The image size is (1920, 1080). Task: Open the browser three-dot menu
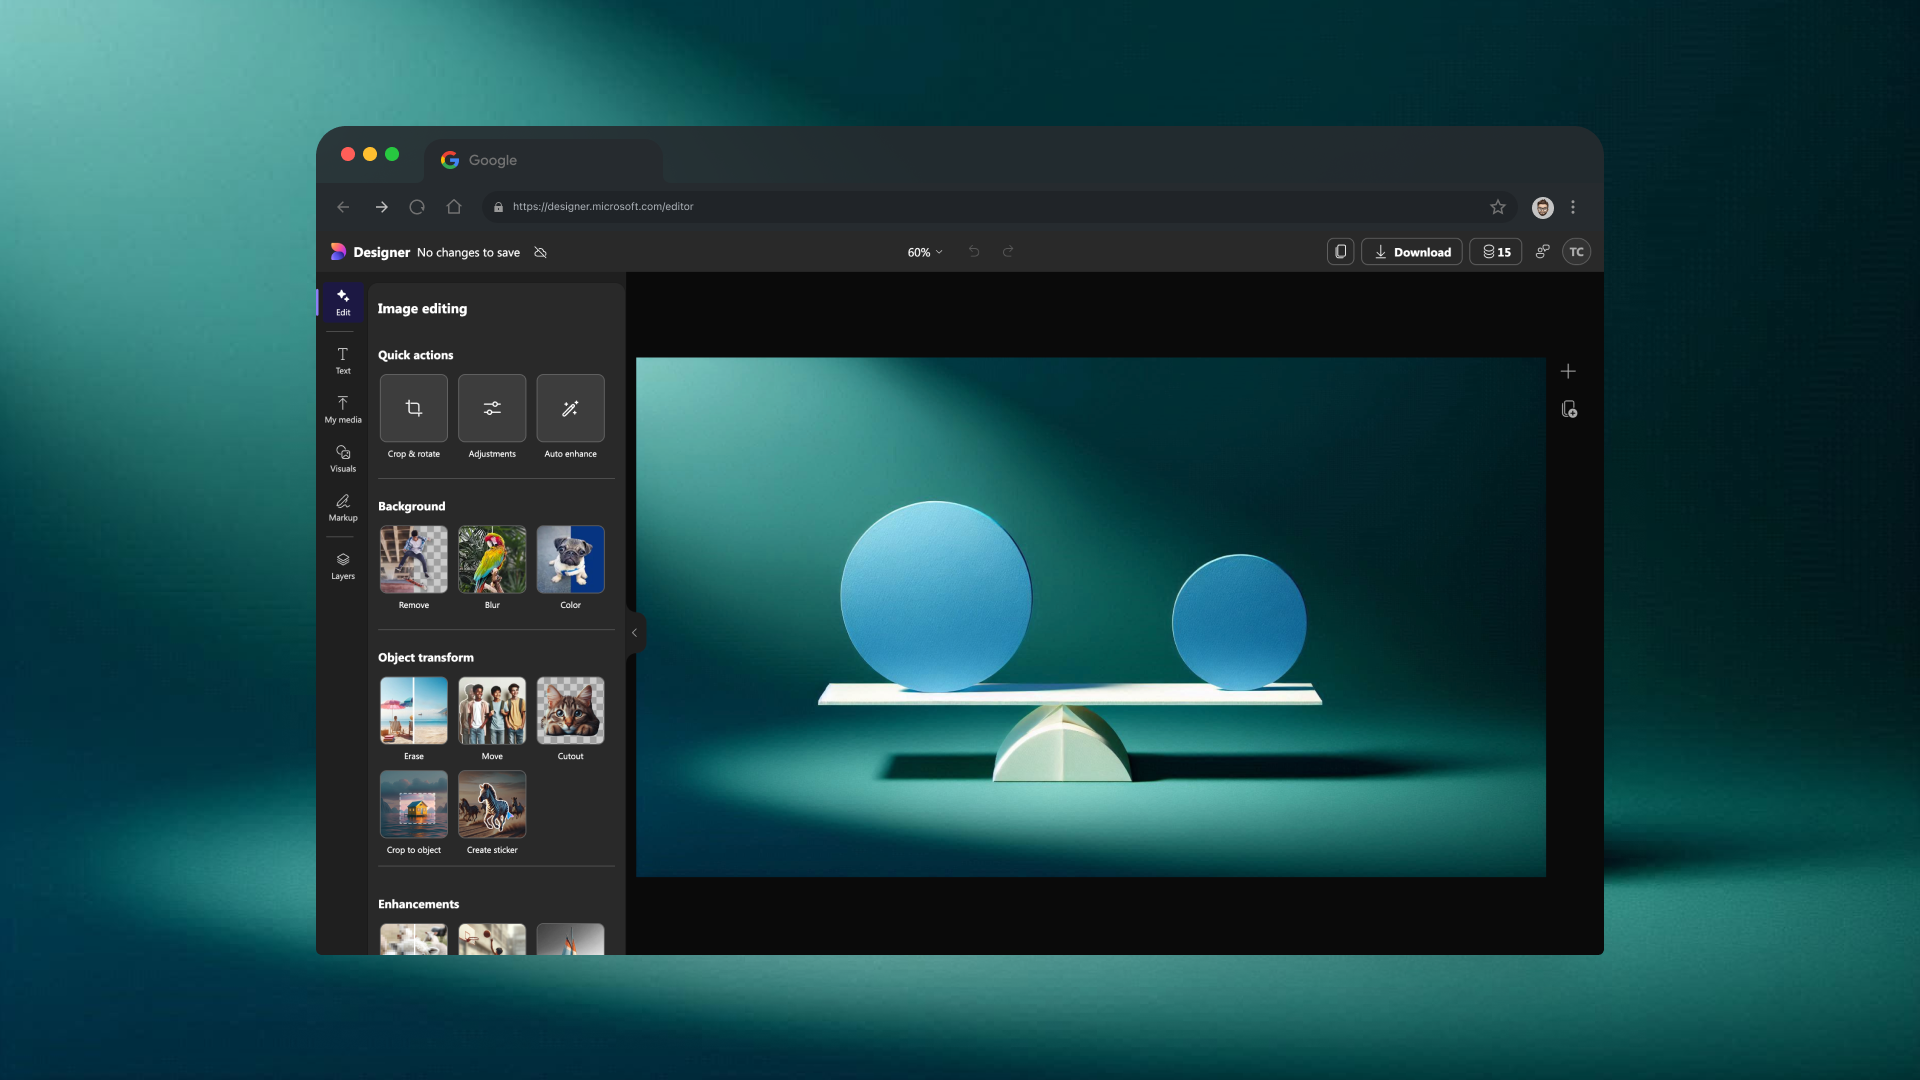(1573, 207)
